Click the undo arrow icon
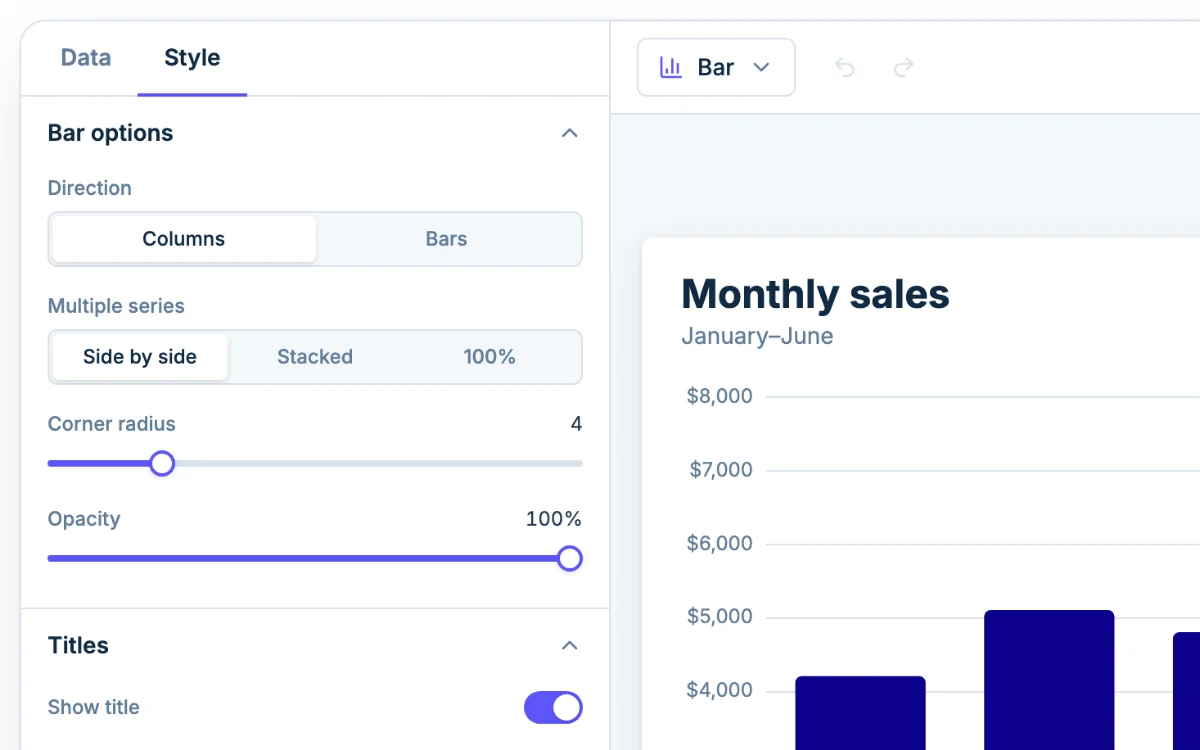Viewport: 1200px width, 750px height. pyautogui.click(x=845, y=67)
